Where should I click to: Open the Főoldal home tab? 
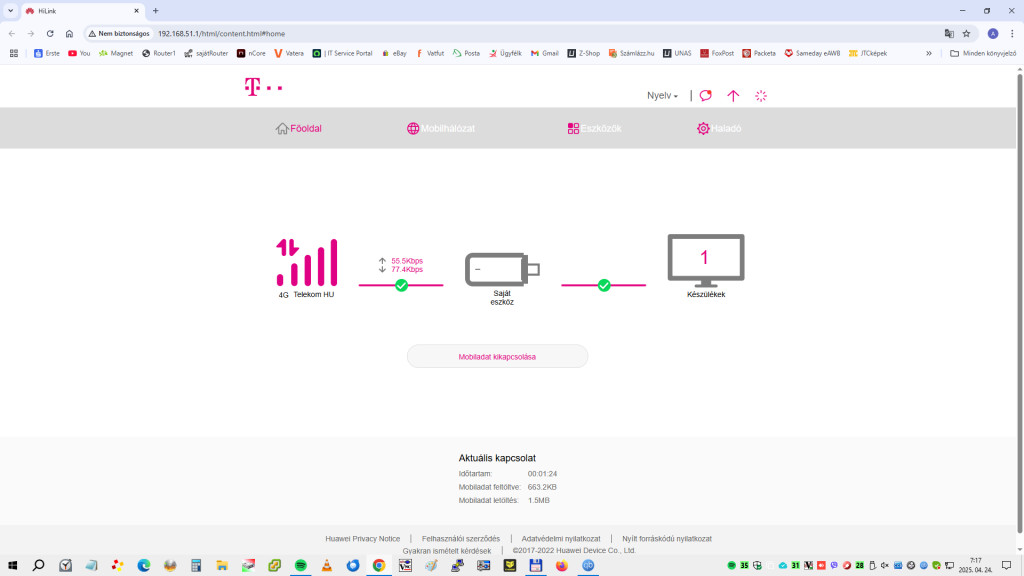coord(298,129)
